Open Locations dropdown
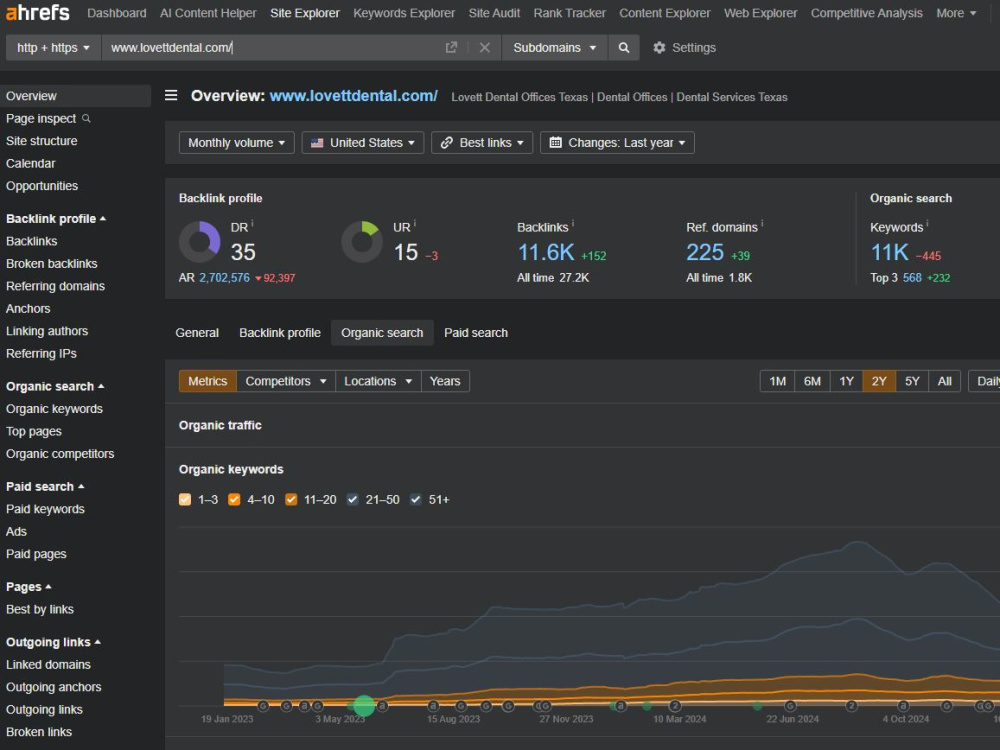The image size is (1000, 750). tap(378, 381)
